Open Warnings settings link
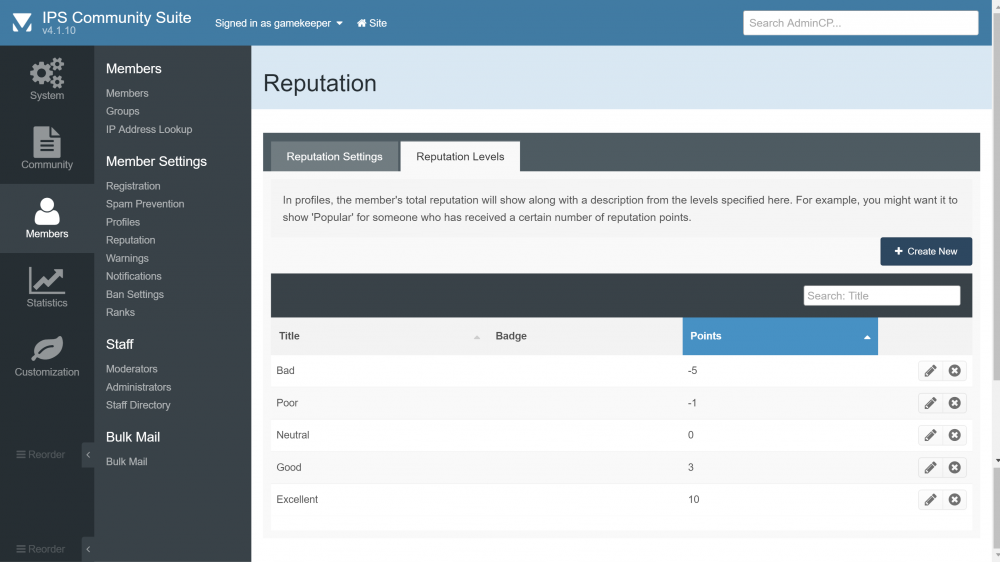 (127, 258)
